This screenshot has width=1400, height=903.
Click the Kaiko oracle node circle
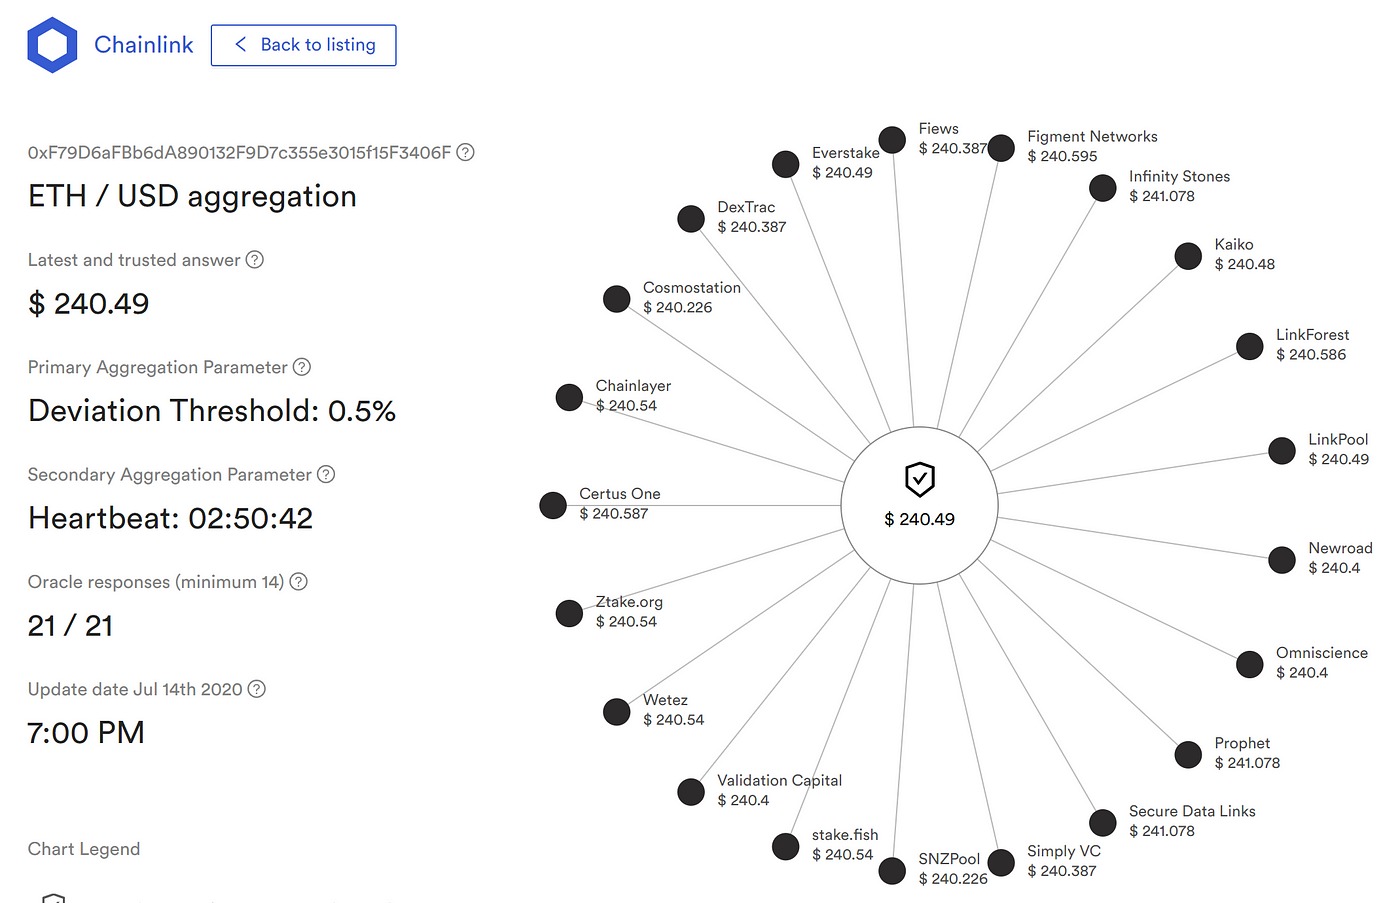(1188, 256)
